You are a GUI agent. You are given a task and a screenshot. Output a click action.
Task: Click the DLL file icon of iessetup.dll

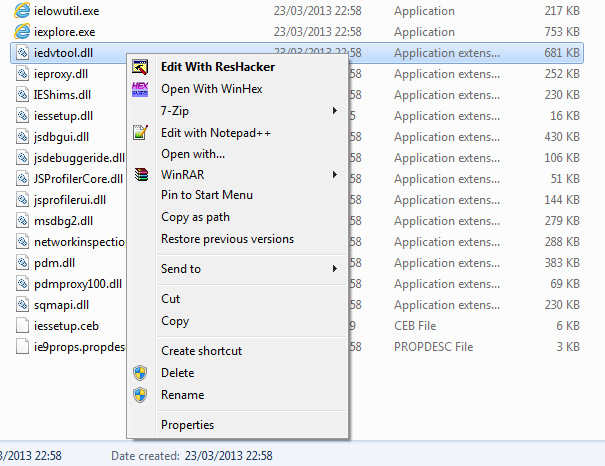[x=22, y=116]
